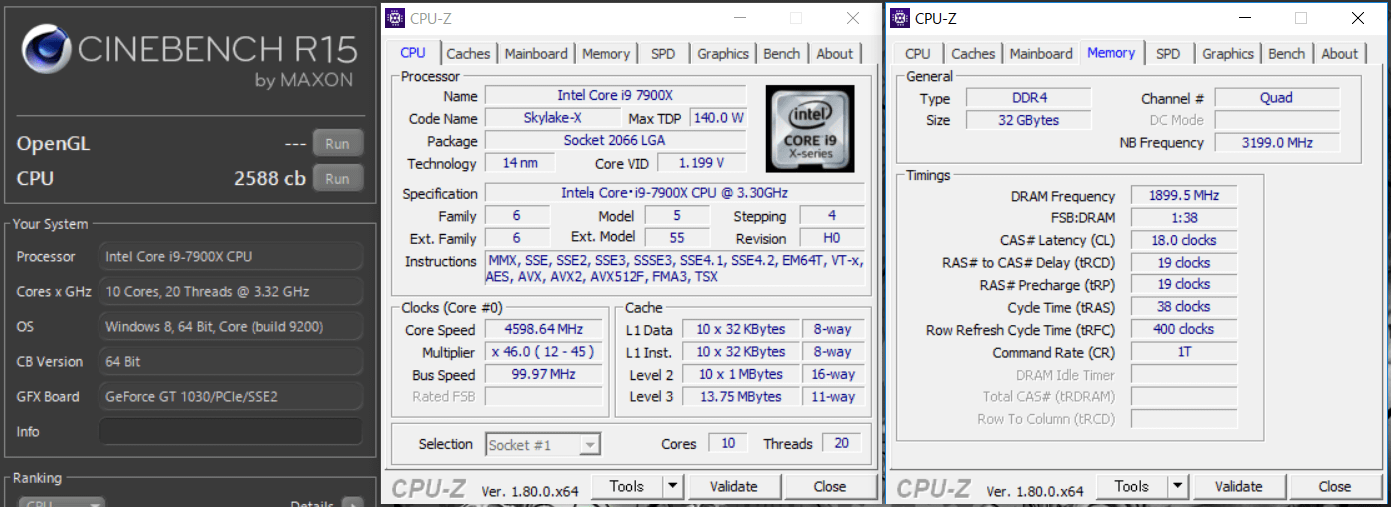Minimize the right CPU-Z window

pos(1245,18)
